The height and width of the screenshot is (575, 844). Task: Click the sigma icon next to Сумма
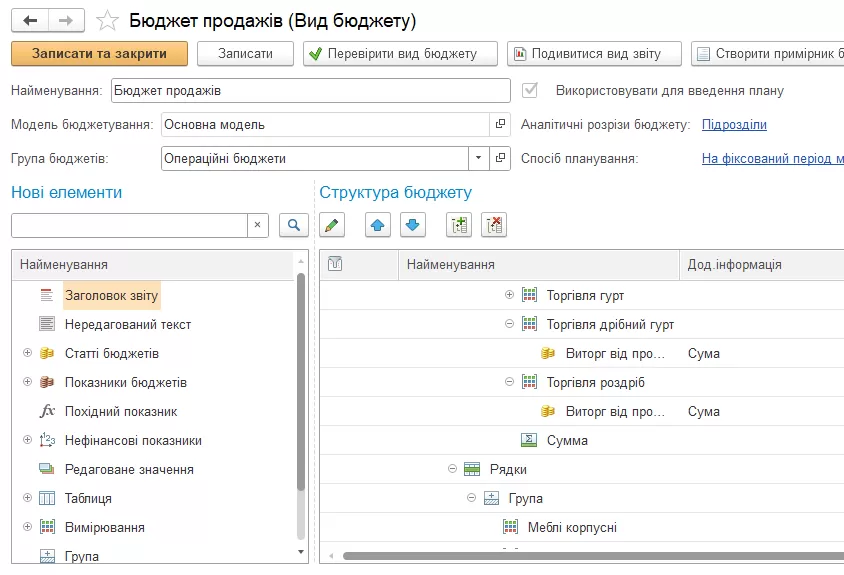pos(529,440)
